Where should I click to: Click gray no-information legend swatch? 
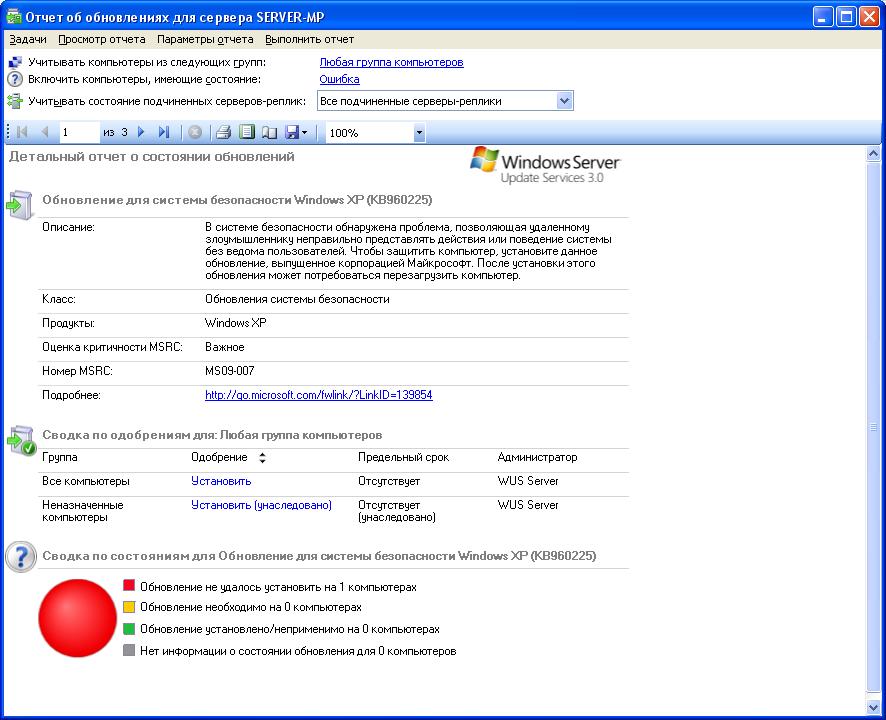click(x=129, y=650)
